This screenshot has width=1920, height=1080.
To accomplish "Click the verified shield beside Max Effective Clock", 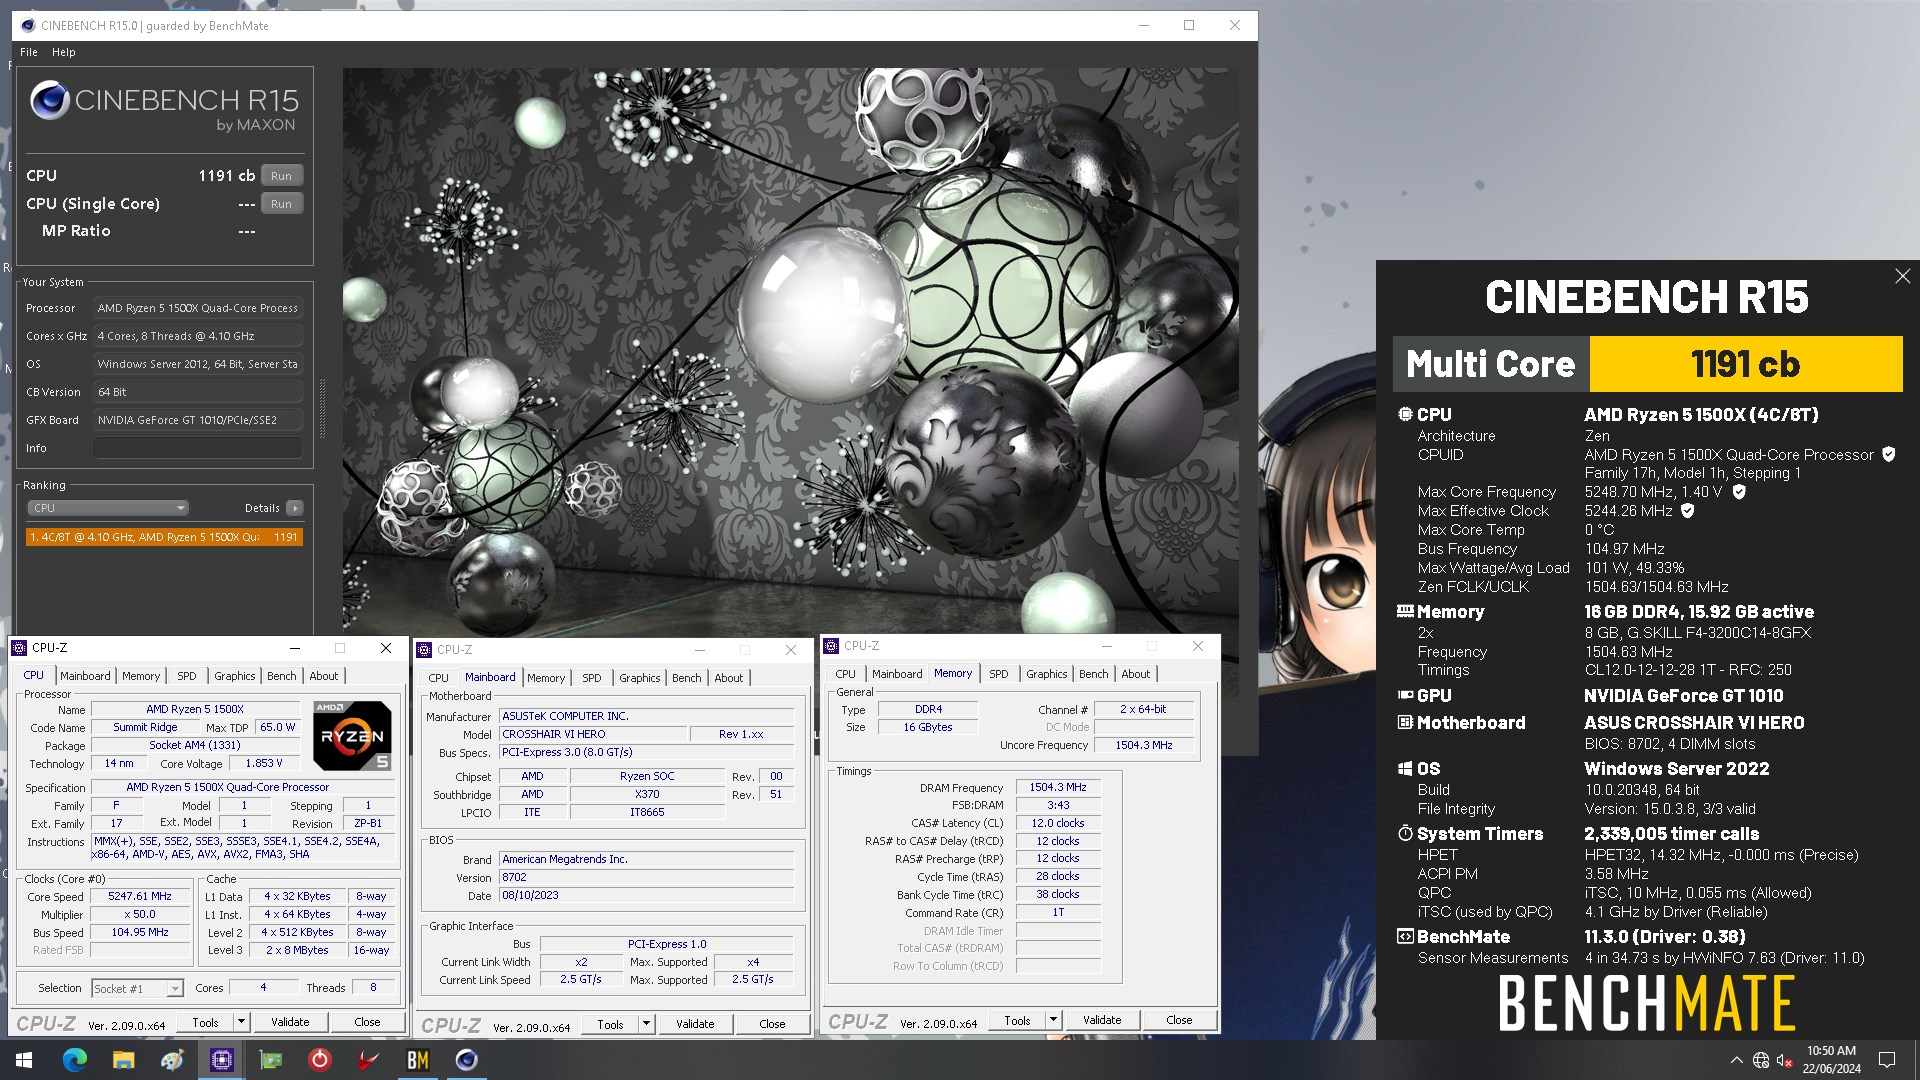I will [x=1688, y=511].
